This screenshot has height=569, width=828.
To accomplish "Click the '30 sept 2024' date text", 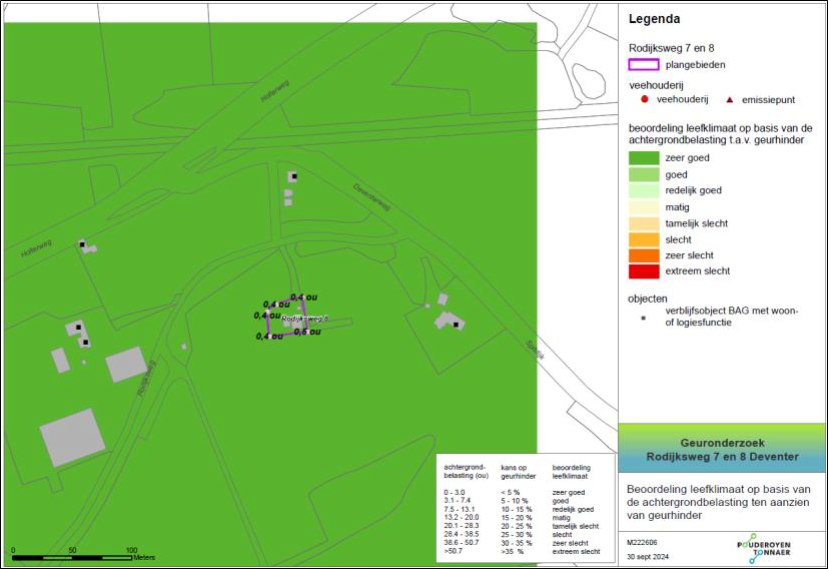I will pos(651,555).
